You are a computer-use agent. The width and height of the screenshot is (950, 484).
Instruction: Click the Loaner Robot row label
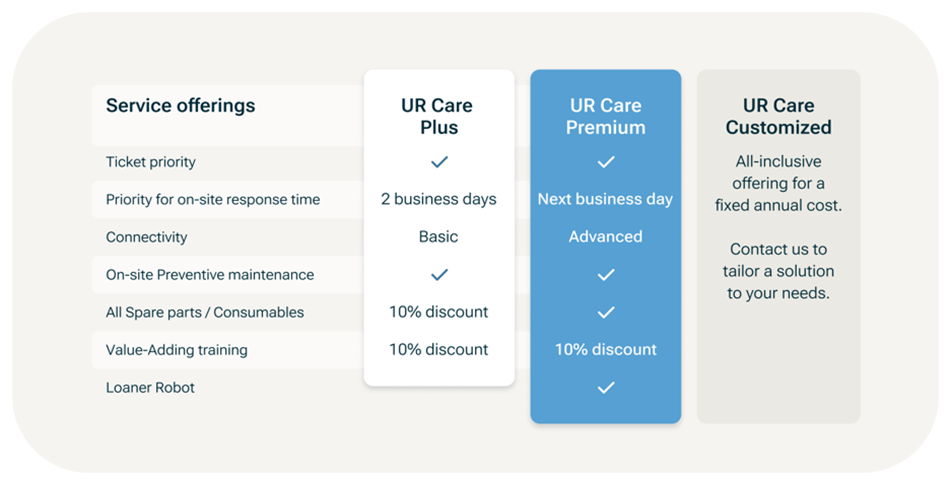pyautogui.click(x=150, y=388)
